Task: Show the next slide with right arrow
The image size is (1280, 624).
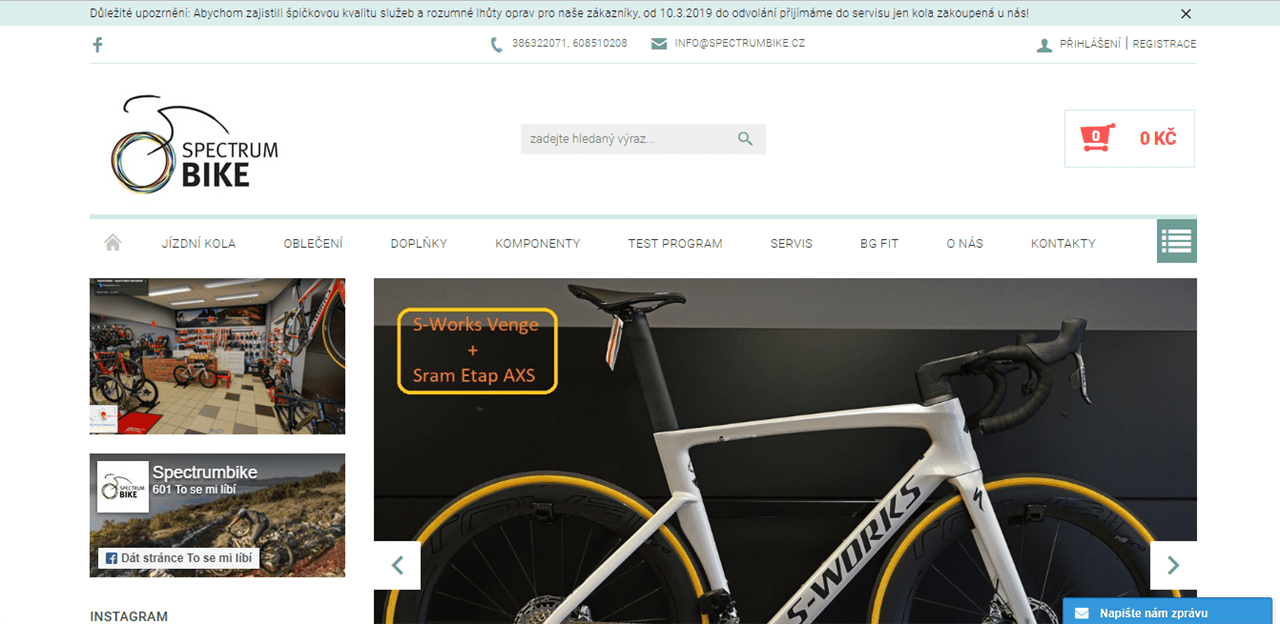Action: point(1173,566)
